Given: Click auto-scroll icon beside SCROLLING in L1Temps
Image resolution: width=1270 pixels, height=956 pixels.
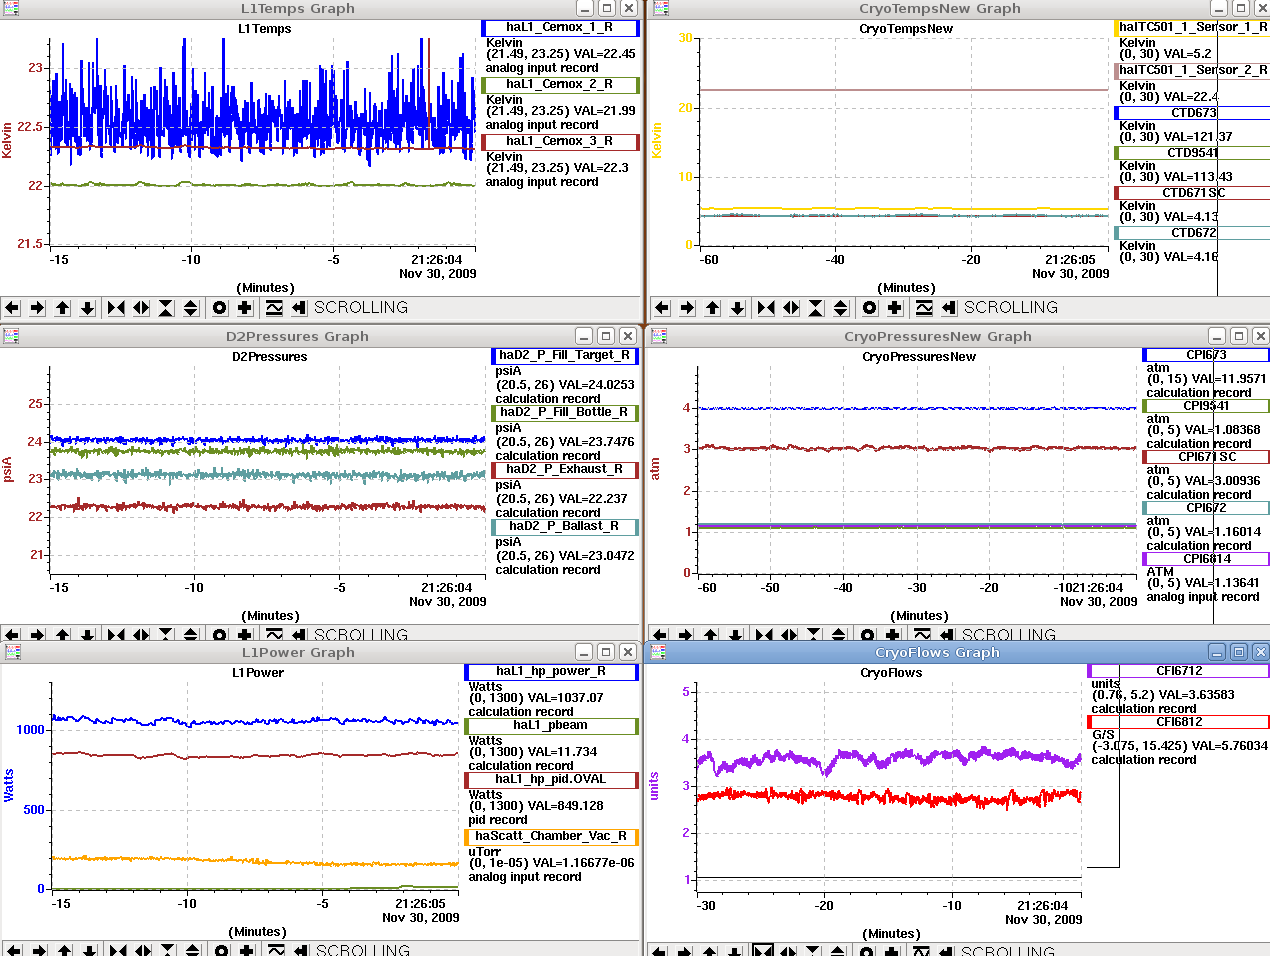Looking at the screenshot, I should [x=299, y=308].
